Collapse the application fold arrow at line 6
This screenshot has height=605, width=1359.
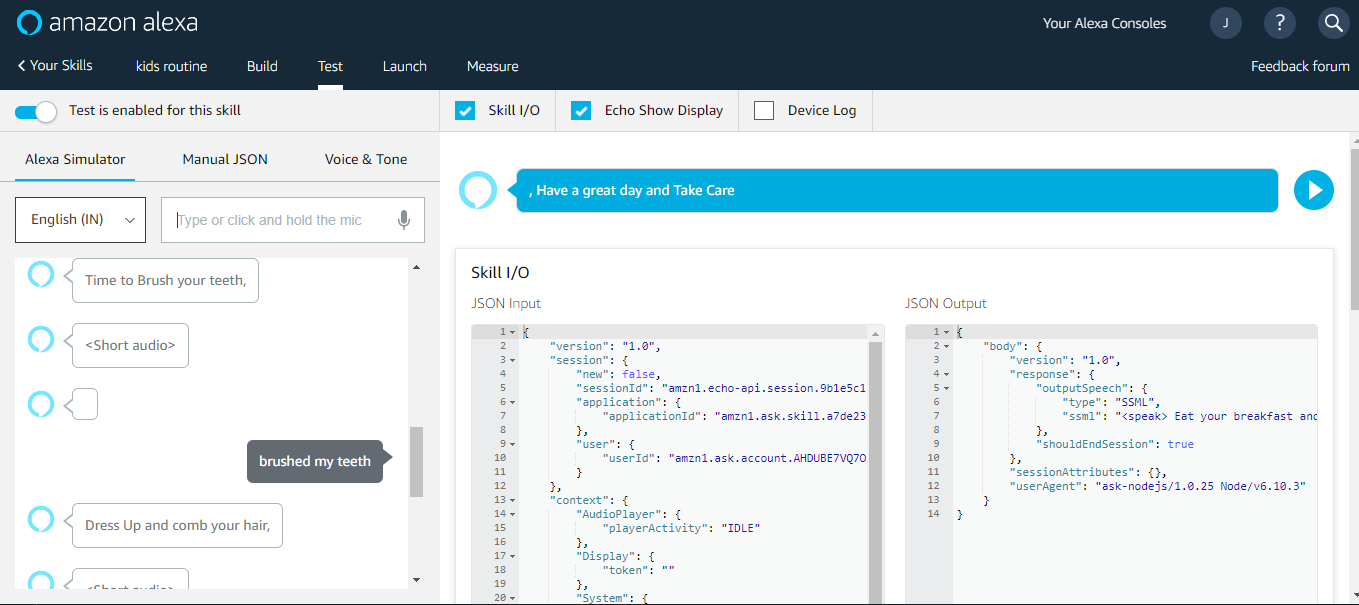click(x=513, y=402)
